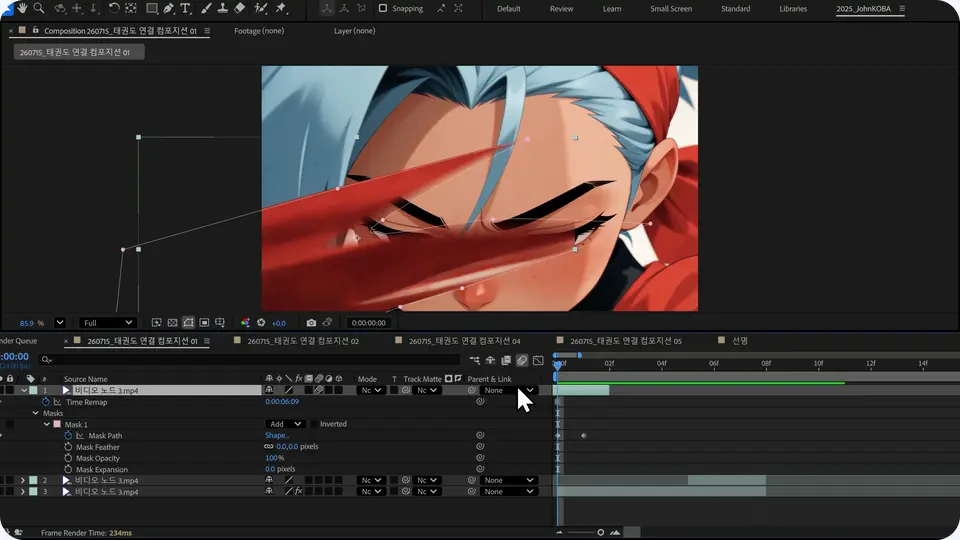This screenshot has width=960, height=540.
Task: Click the composition breadcrumb button ending in 01
Action: click(x=79, y=52)
